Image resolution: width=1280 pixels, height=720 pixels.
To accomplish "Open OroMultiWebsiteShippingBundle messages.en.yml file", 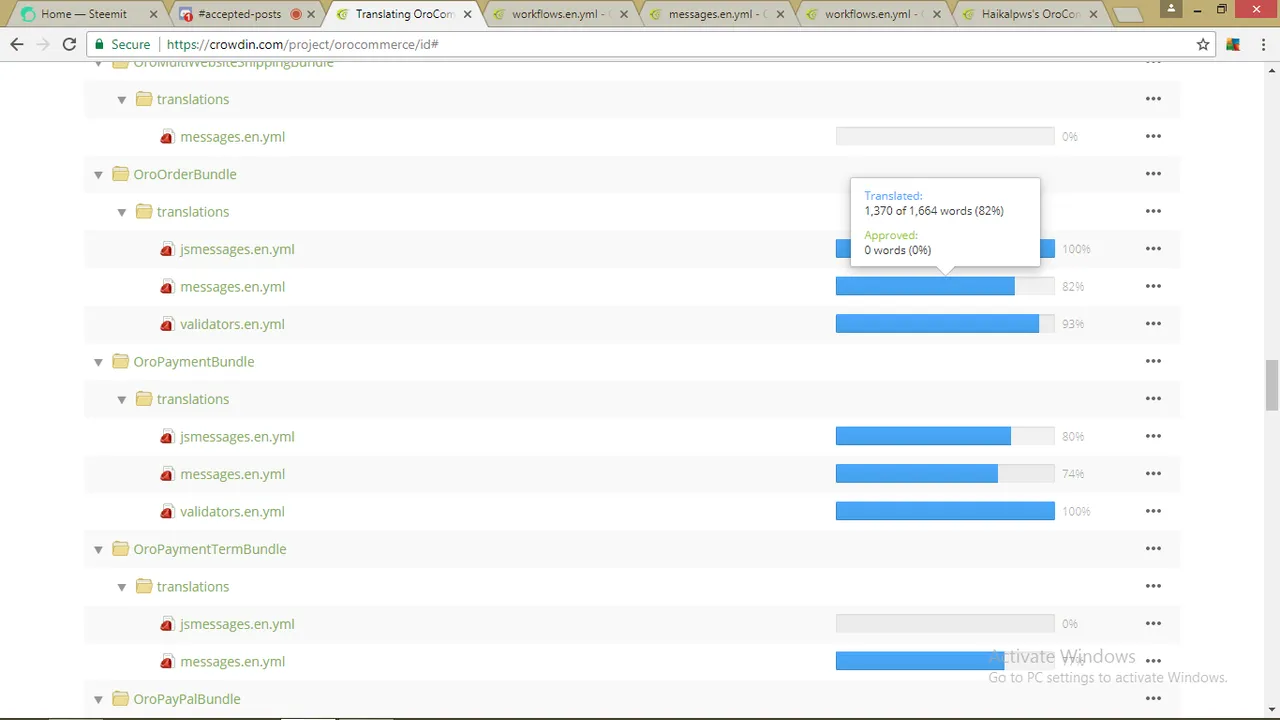I will tap(232, 137).
